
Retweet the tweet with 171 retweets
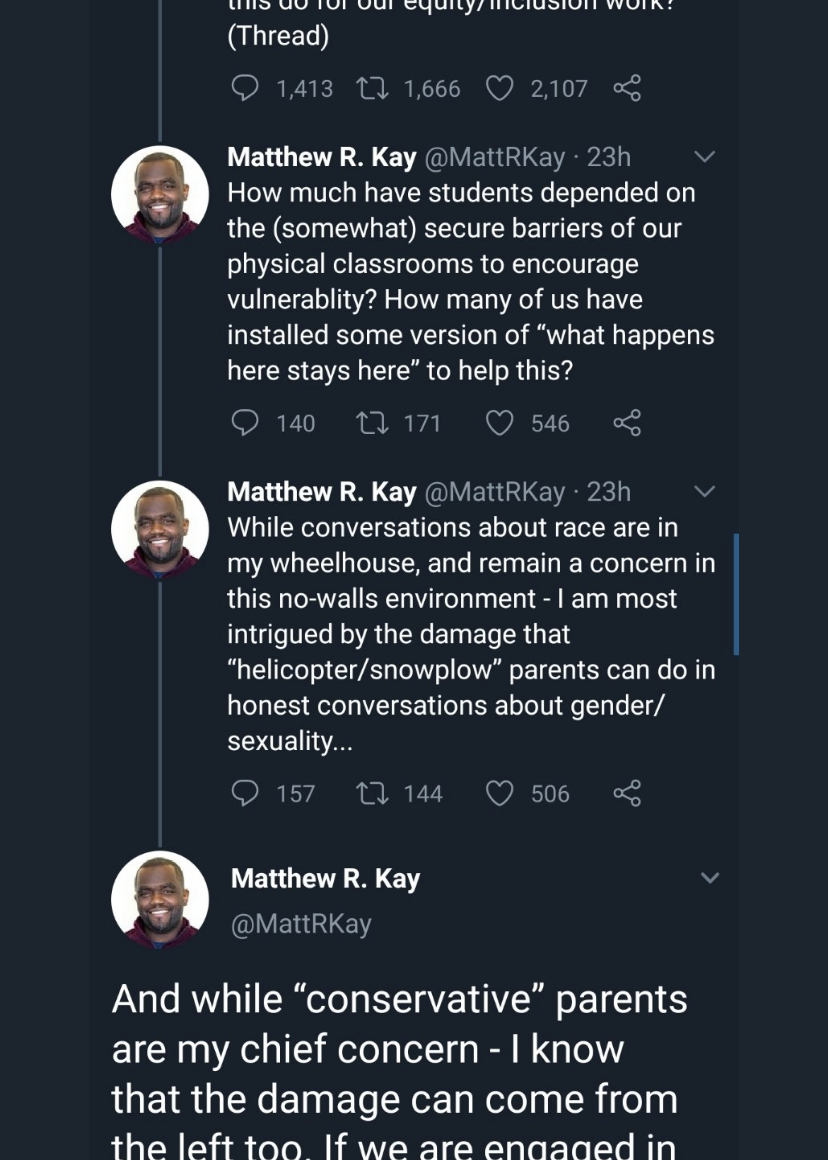pyautogui.click(x=372, y=423)
